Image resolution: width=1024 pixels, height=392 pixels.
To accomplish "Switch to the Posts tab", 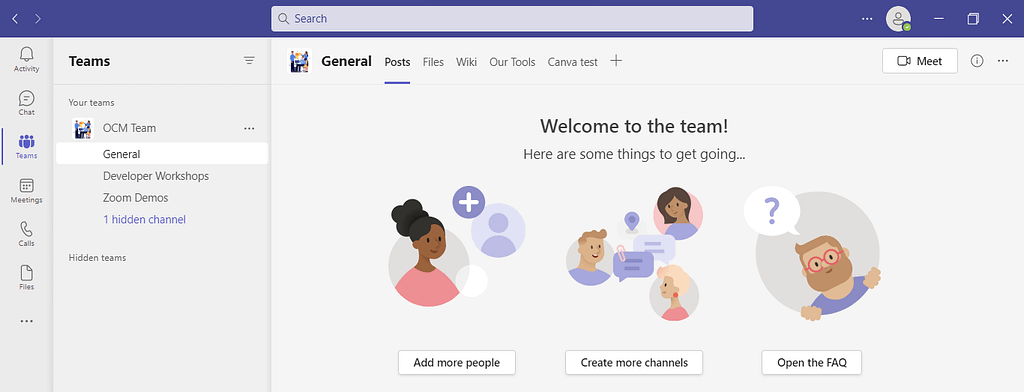I will tap(397, 62).
